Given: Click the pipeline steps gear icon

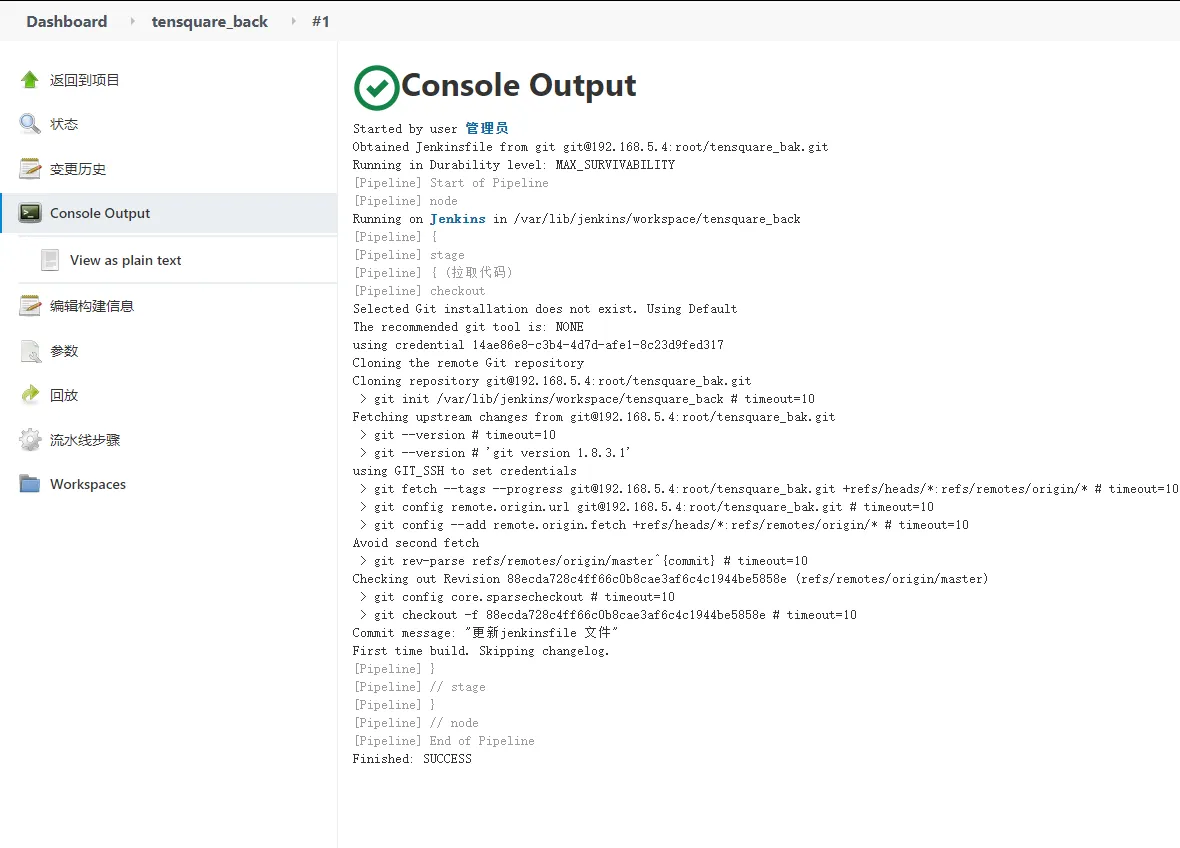Looking at the screenshot, I should pyautogui.click(x=30, y=440).
